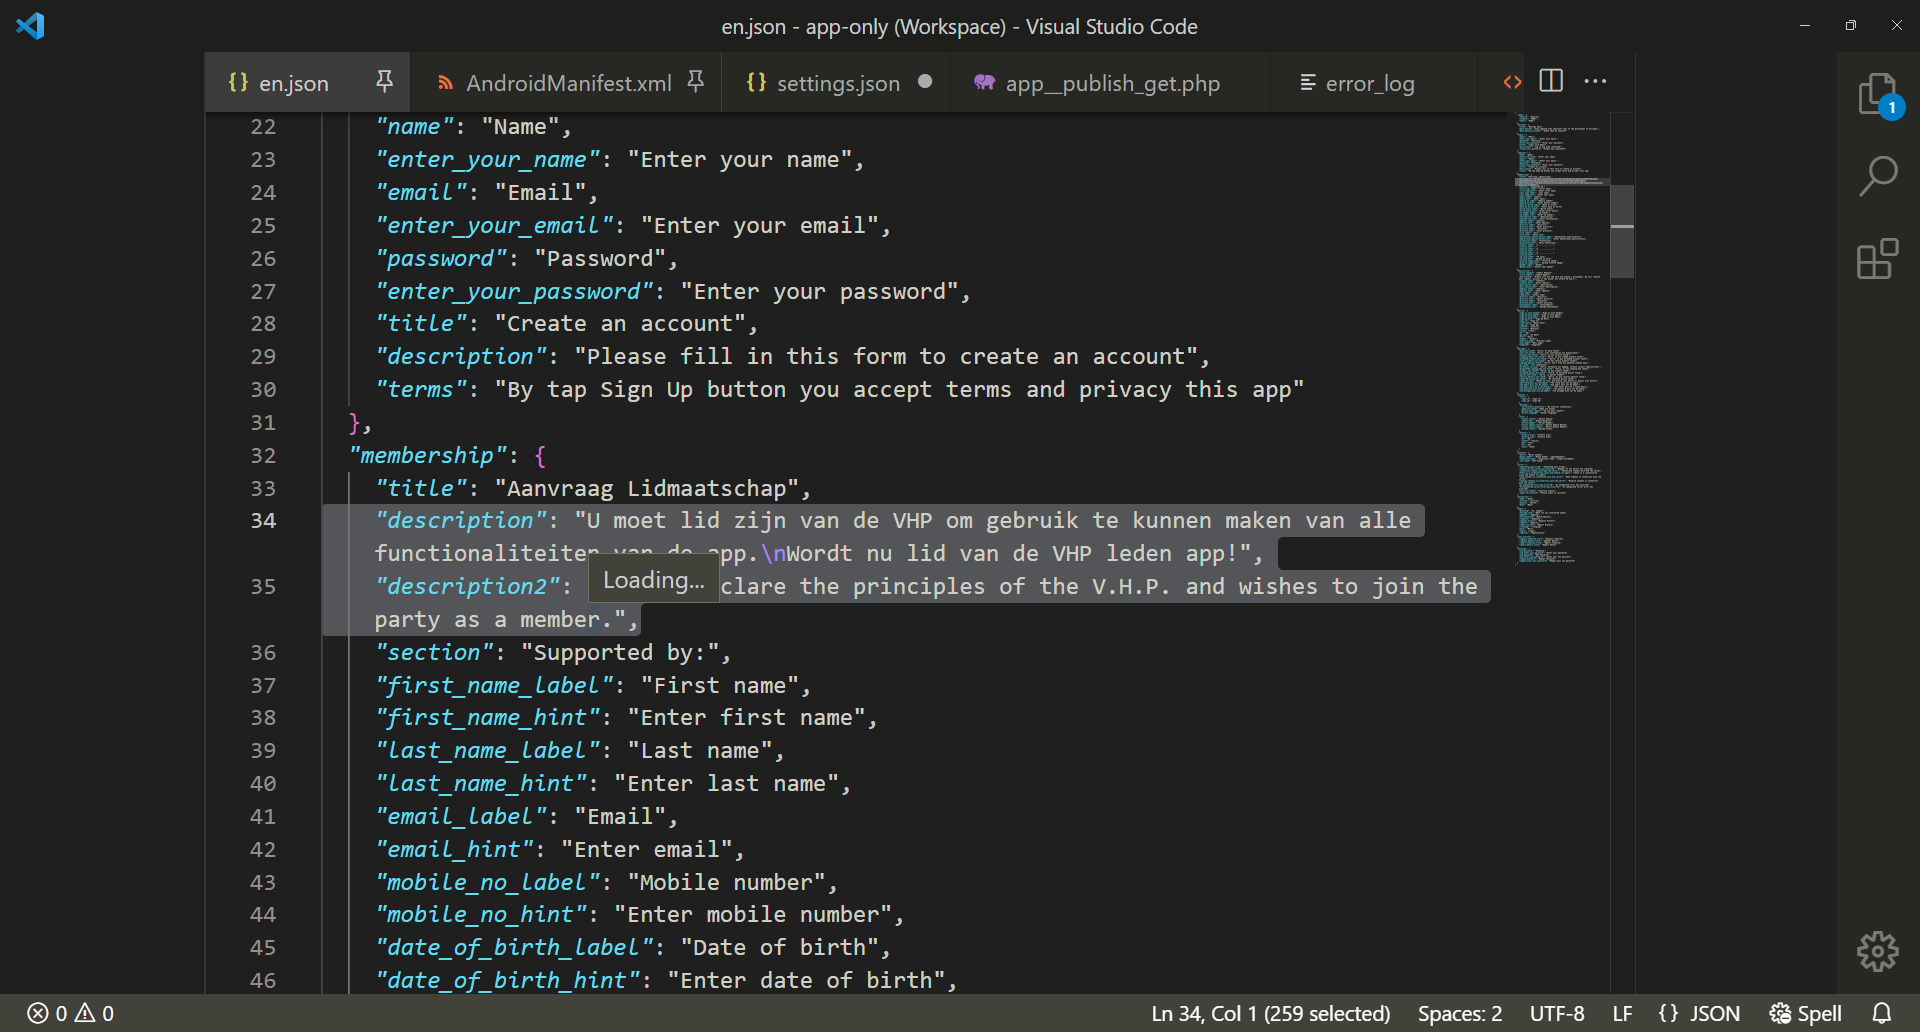Open the Manage gear menu

coord(1878,951)
